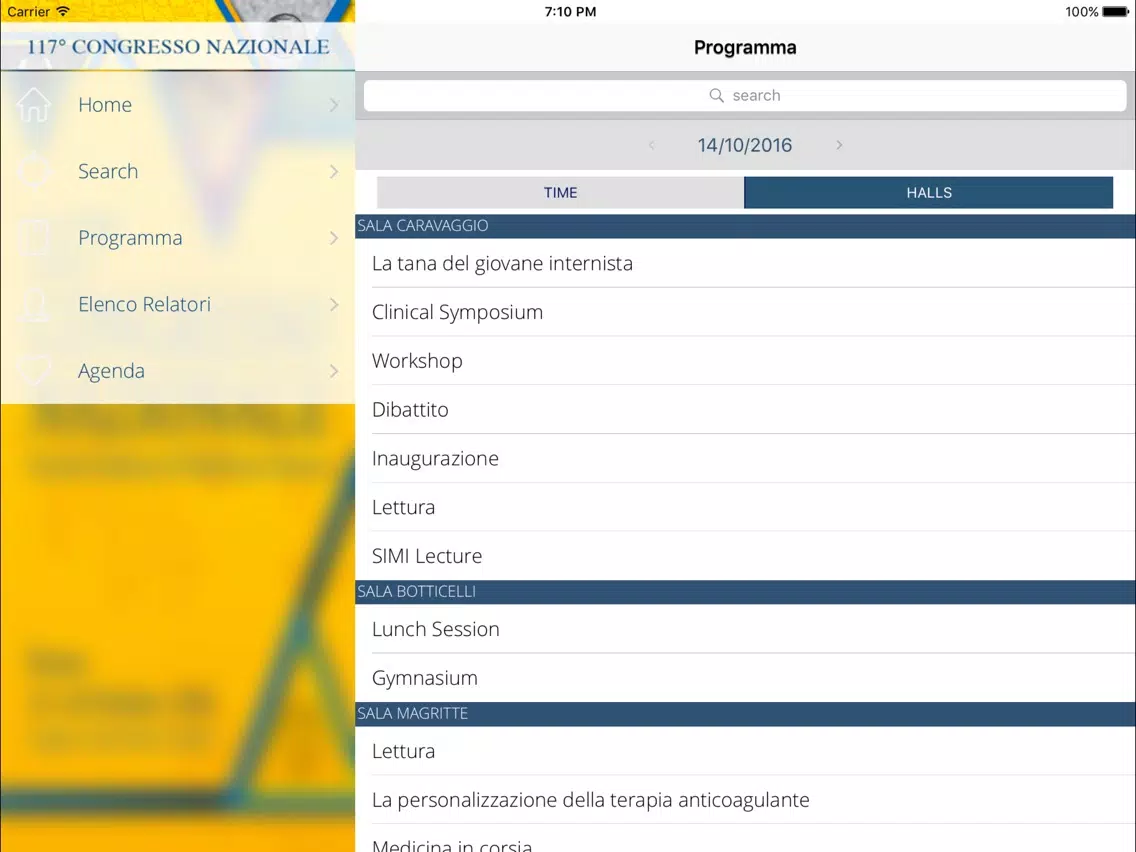1136x852 pixels.
Task: Expand the Elenco Relatori chevron
Action: [x=334, y=305]
